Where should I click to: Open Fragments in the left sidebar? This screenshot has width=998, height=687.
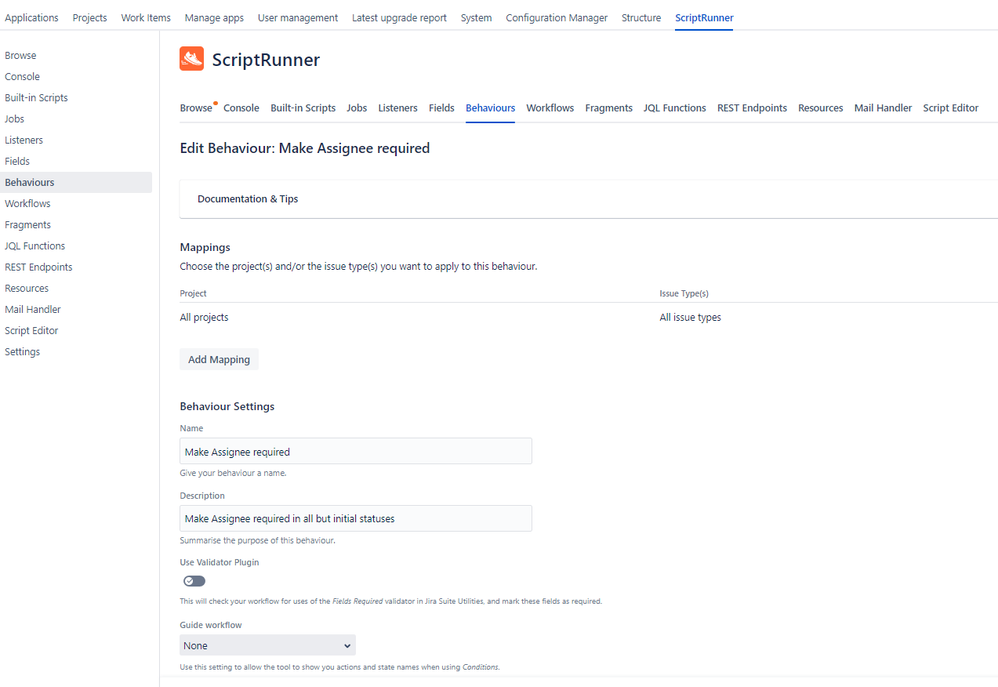click(27, 225)
